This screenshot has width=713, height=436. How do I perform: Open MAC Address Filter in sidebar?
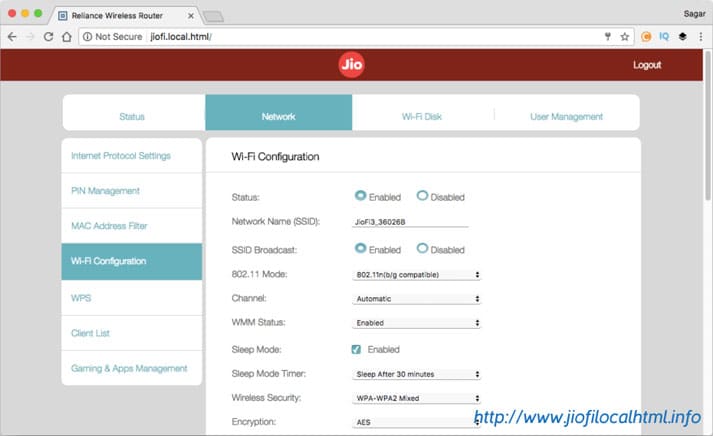pyautogui.click(x=131, y=226)
